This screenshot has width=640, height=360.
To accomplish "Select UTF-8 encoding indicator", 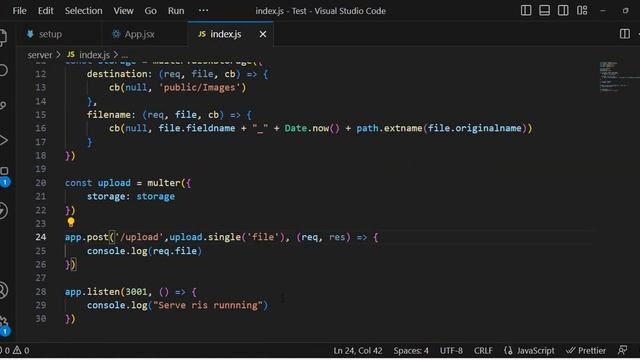I will tap(451, 351).
